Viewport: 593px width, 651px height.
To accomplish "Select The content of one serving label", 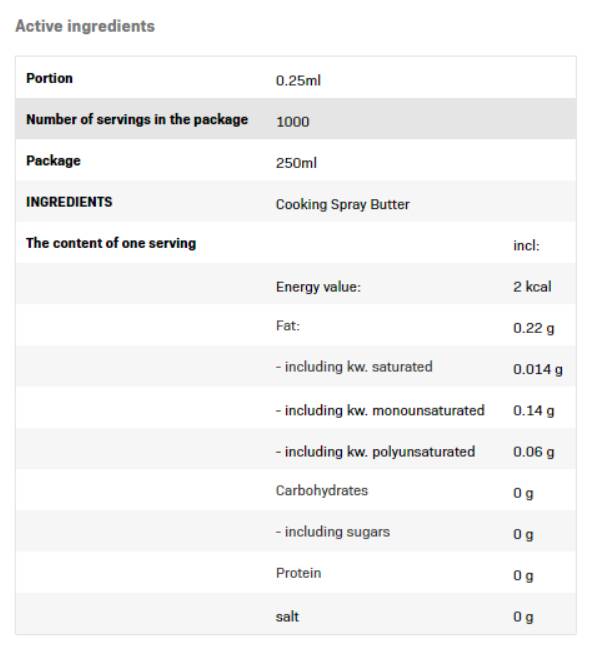I will click(x=111, y=243).
